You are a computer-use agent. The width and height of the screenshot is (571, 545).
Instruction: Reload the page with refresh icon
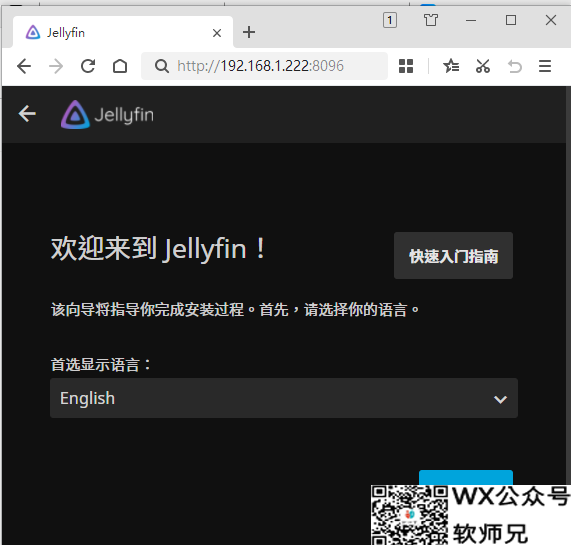click(x=88, y=66)
